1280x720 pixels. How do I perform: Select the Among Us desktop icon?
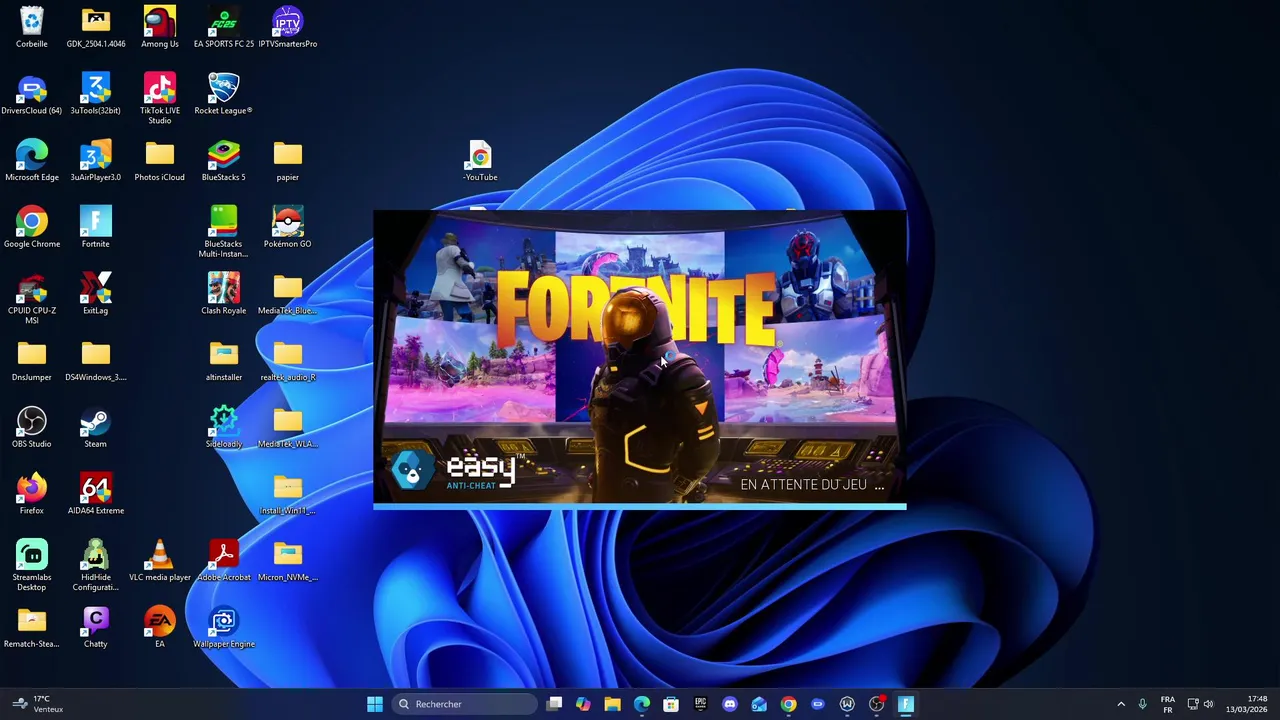coord(160,27)
